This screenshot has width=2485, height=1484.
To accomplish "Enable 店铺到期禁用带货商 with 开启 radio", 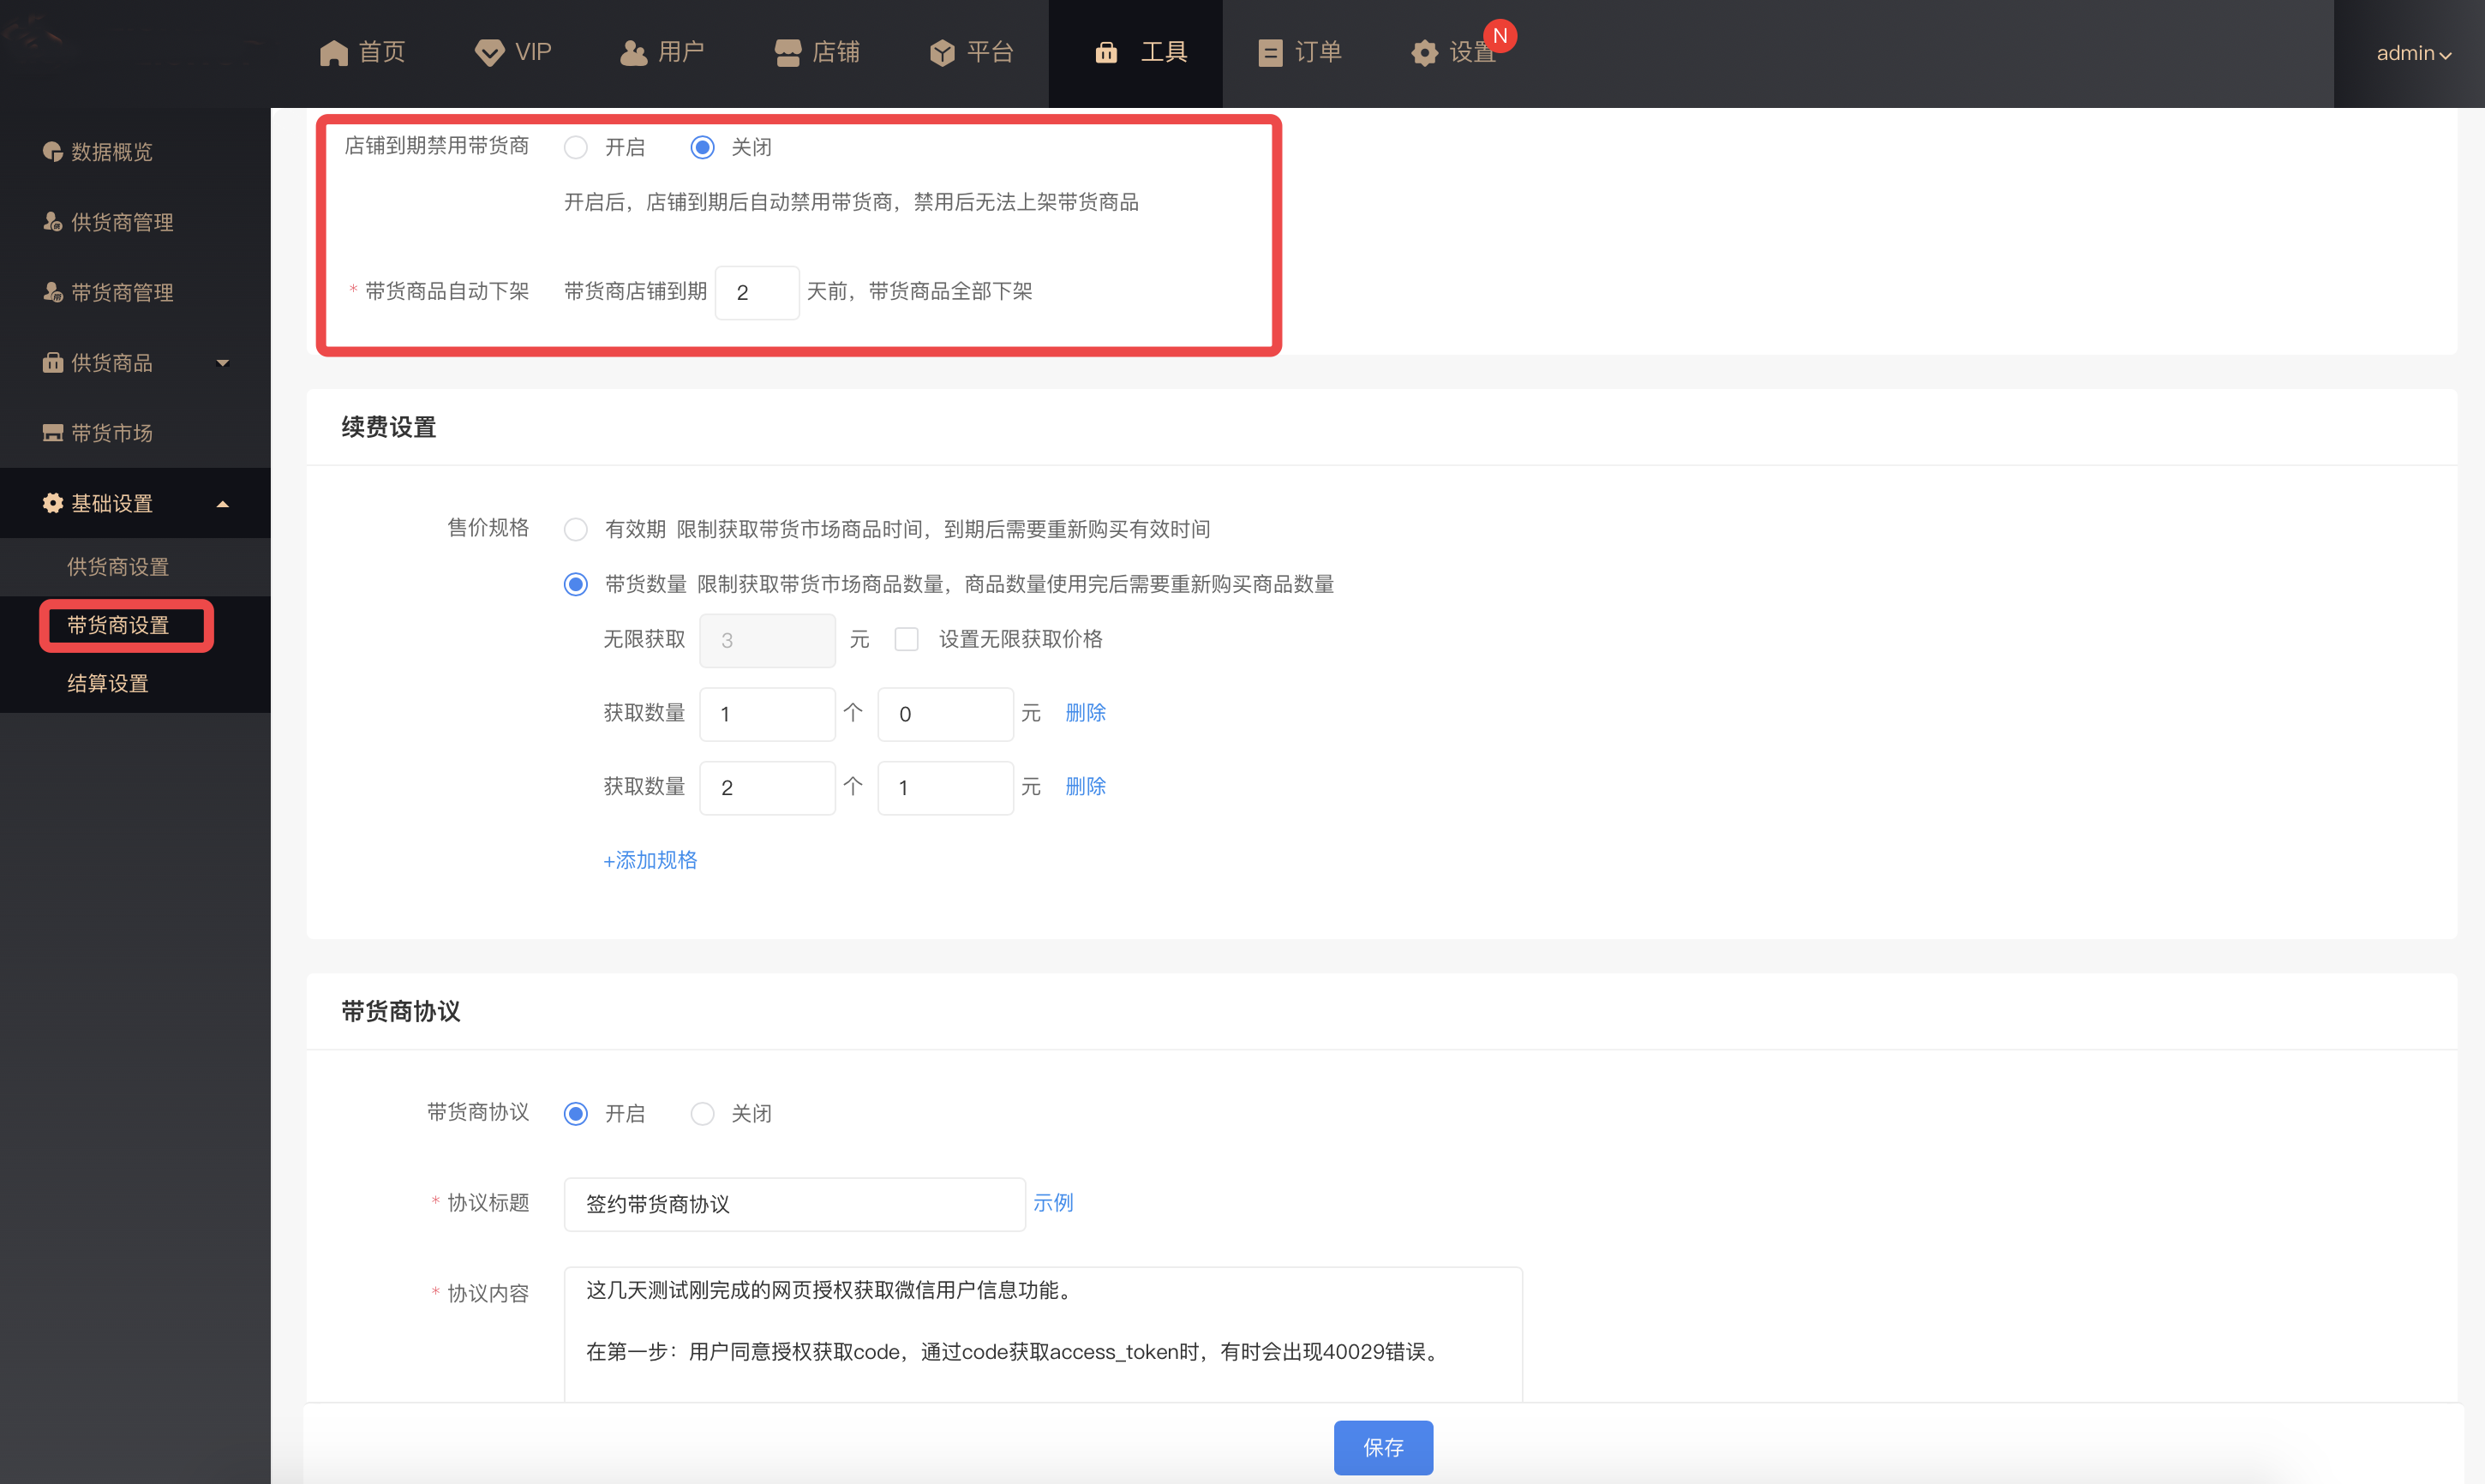I will (576, 148).
